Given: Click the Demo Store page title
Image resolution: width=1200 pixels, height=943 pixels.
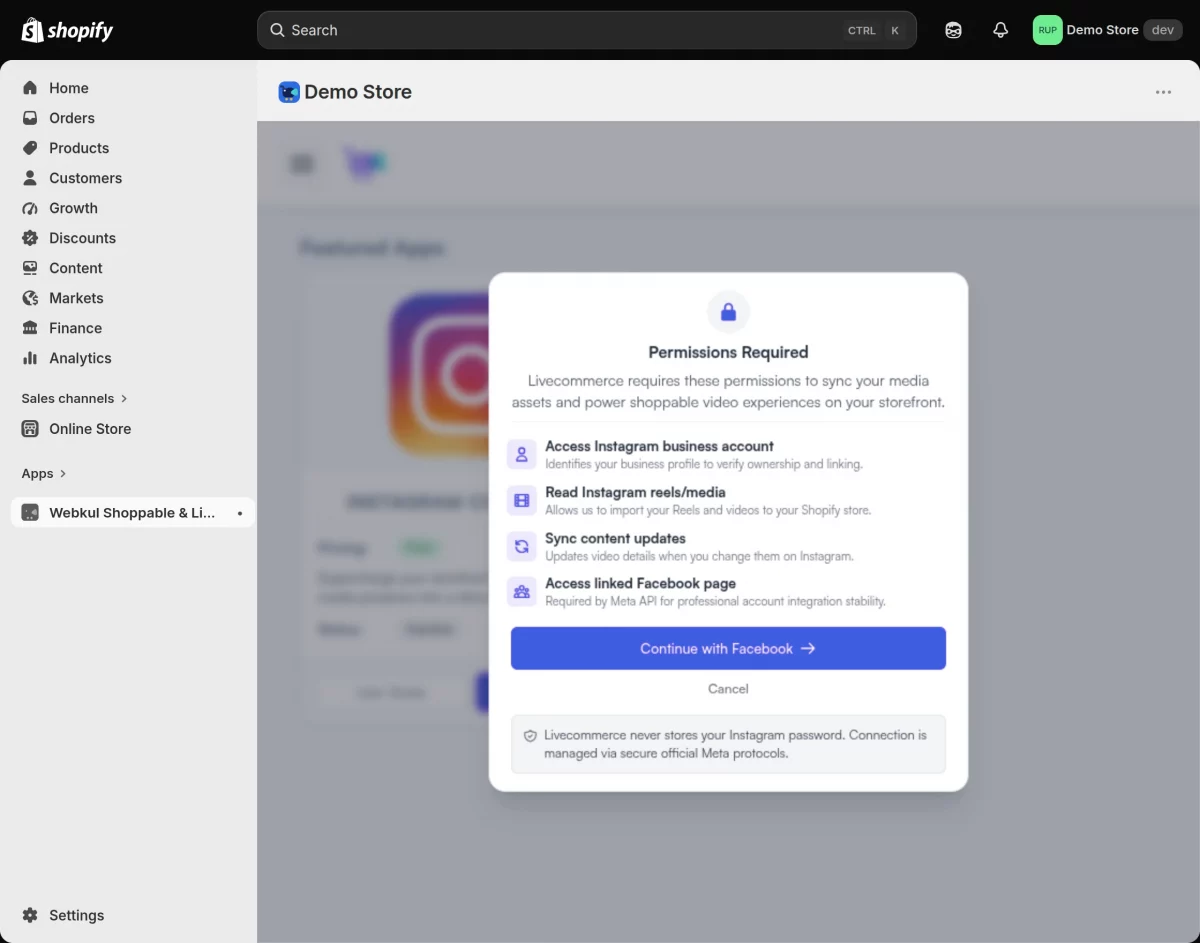Looking at the screenshot, I should pos(358,92).
